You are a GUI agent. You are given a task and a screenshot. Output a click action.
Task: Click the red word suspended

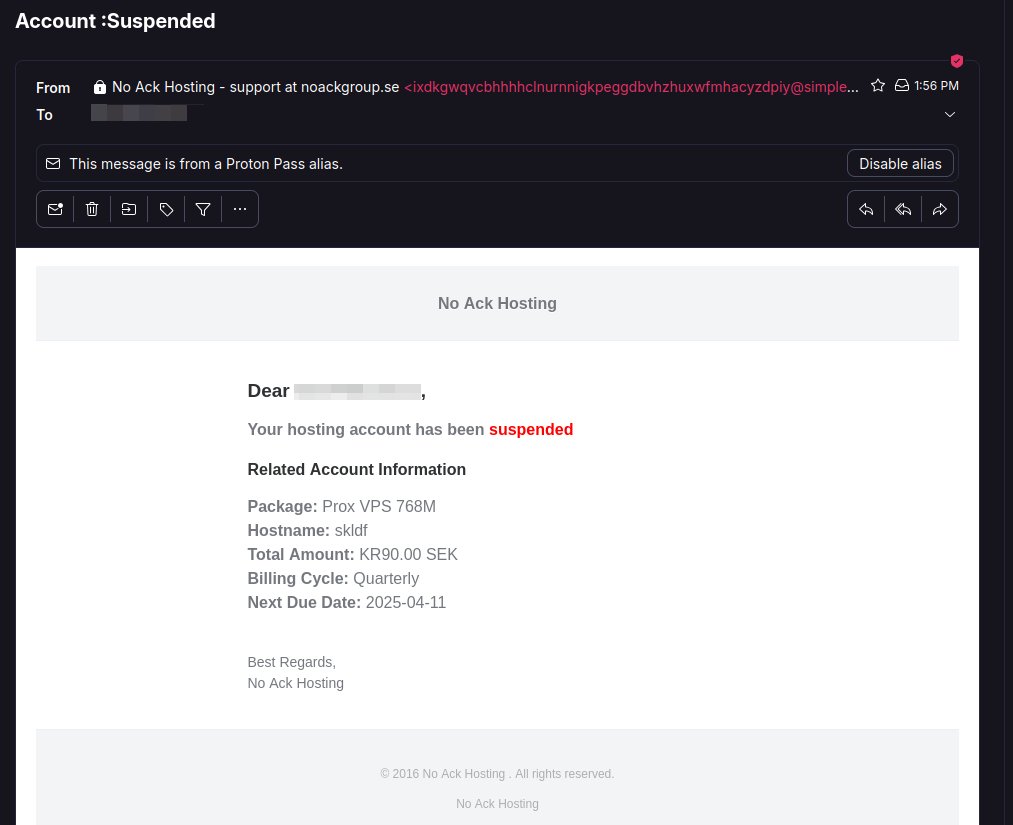coord(531,429)
